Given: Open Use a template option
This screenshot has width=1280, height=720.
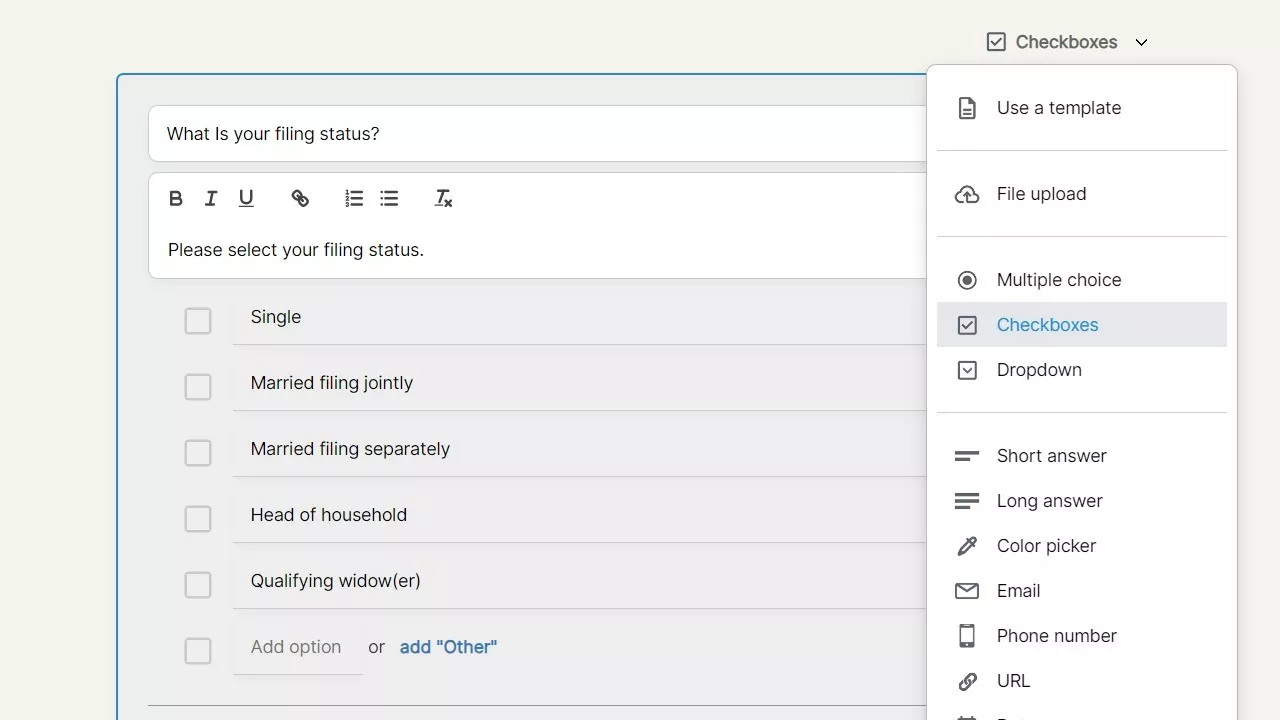Looking at the screenshot, I should [x=1058, y=108].
